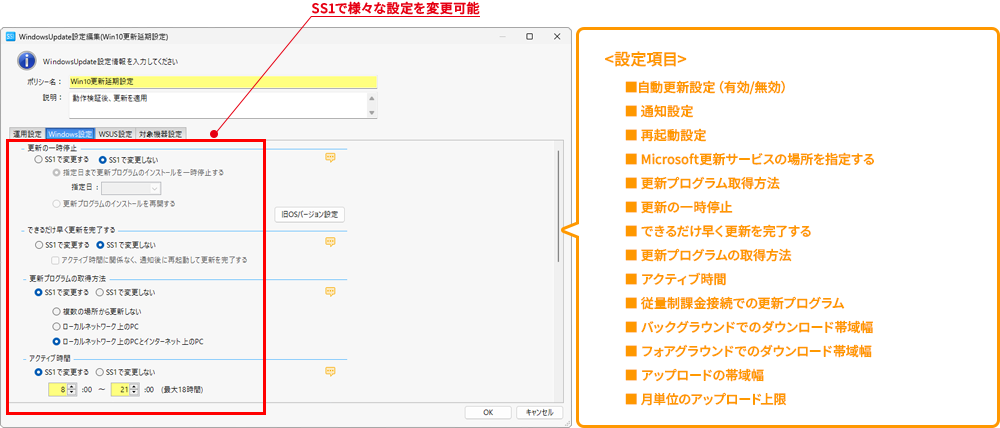Click the Microsoft更新サービスの場所を指定する entry
Image resolution: width=1000 pixels, height=428 pixels.
[x=750, y=159]
